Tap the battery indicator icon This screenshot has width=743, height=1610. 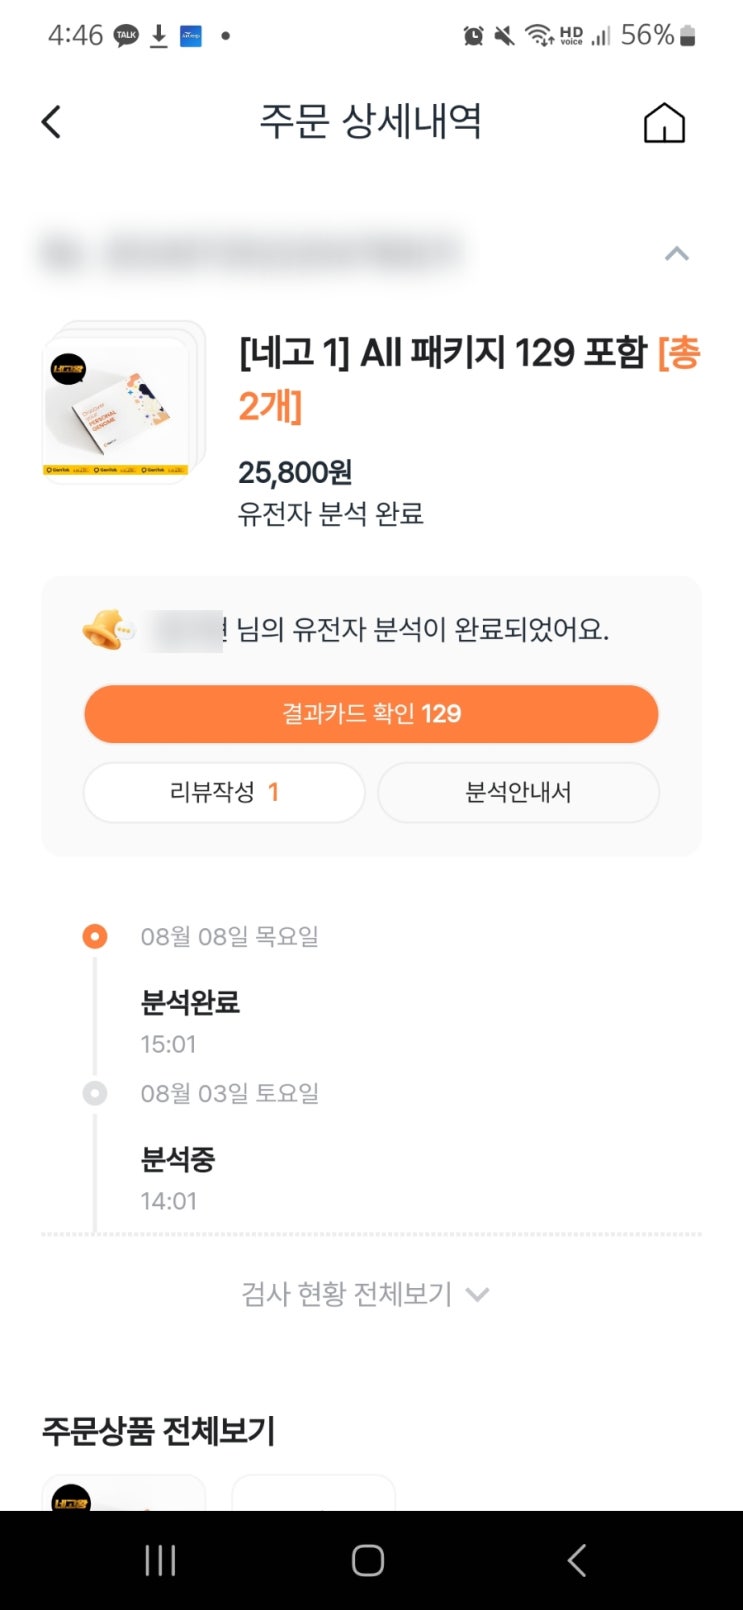(687, 36)
